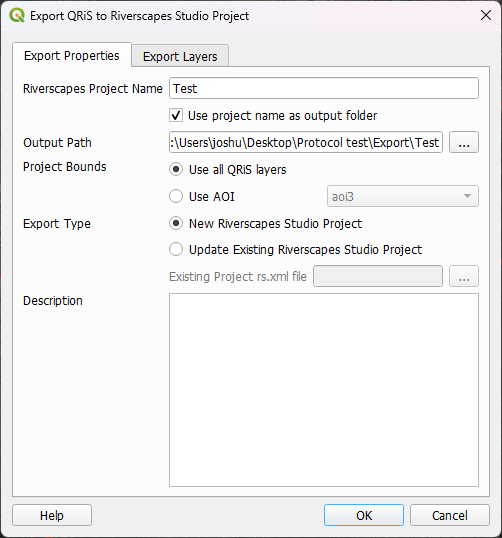Viewport: 502px width, 538px height.
Task: Browse for output path folder
Action: 464,142
